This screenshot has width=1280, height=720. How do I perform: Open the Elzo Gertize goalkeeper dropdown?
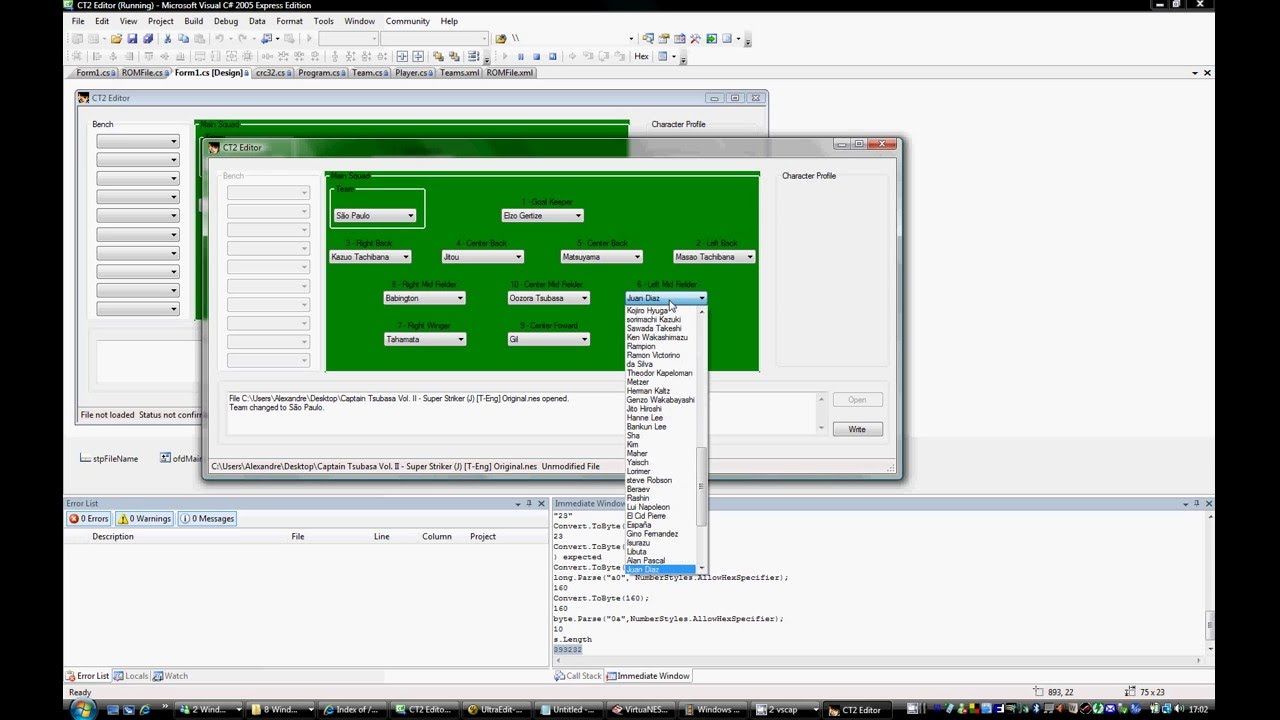click(542, 215)
